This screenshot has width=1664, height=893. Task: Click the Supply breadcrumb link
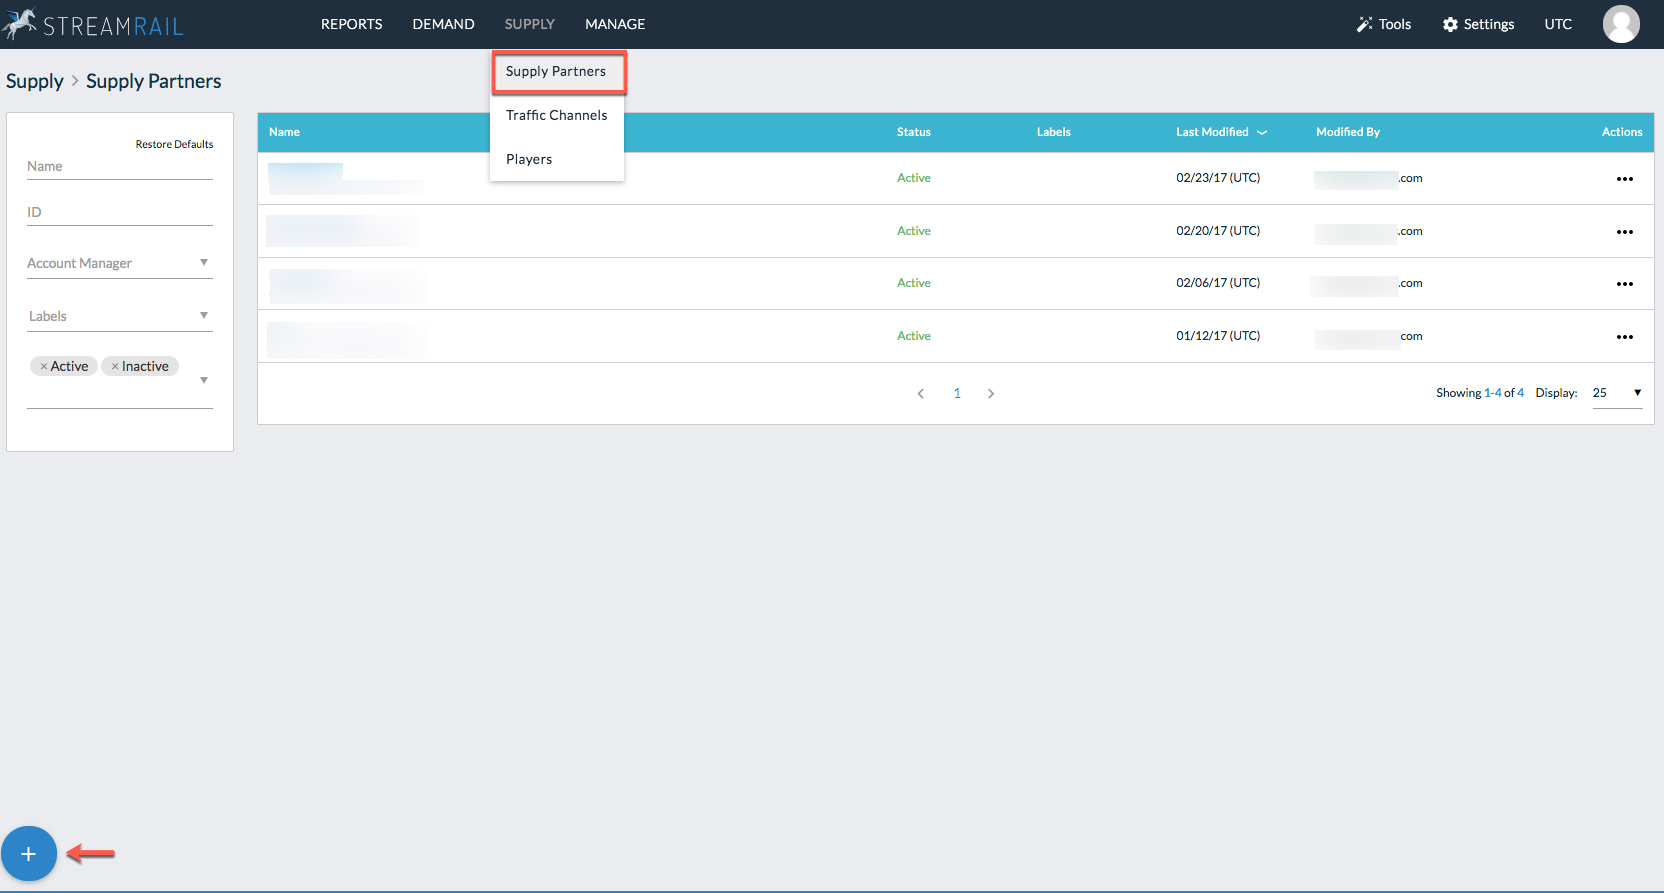(35, 81)
